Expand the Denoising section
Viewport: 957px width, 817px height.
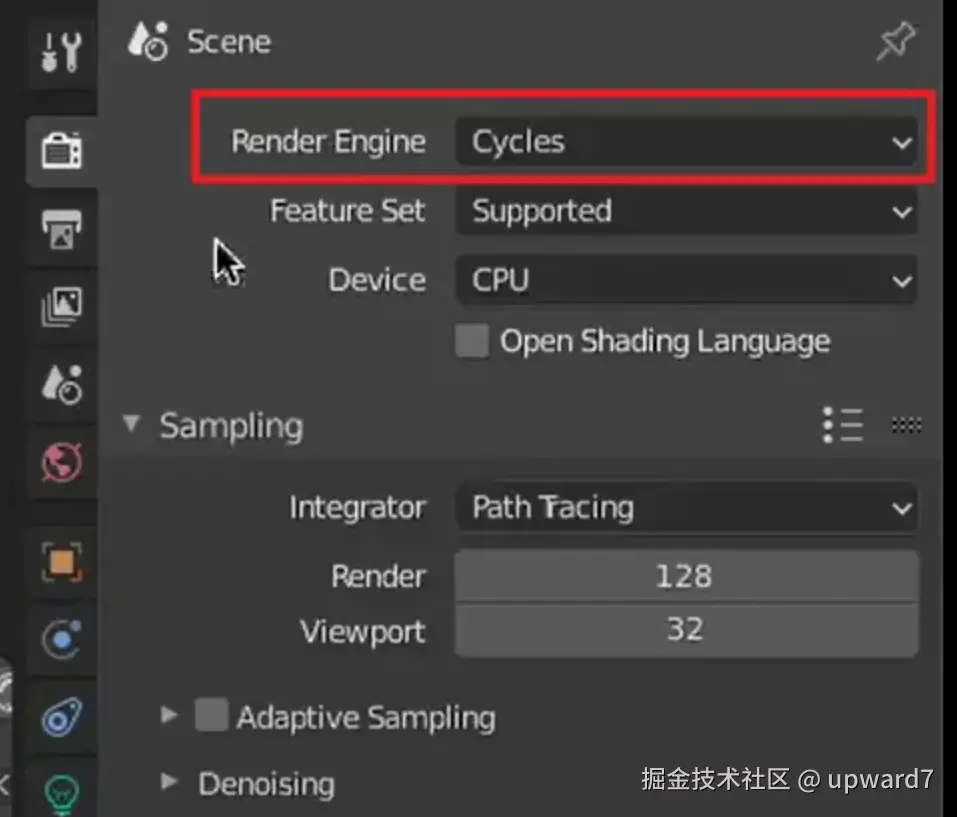[x=170, y=782]
